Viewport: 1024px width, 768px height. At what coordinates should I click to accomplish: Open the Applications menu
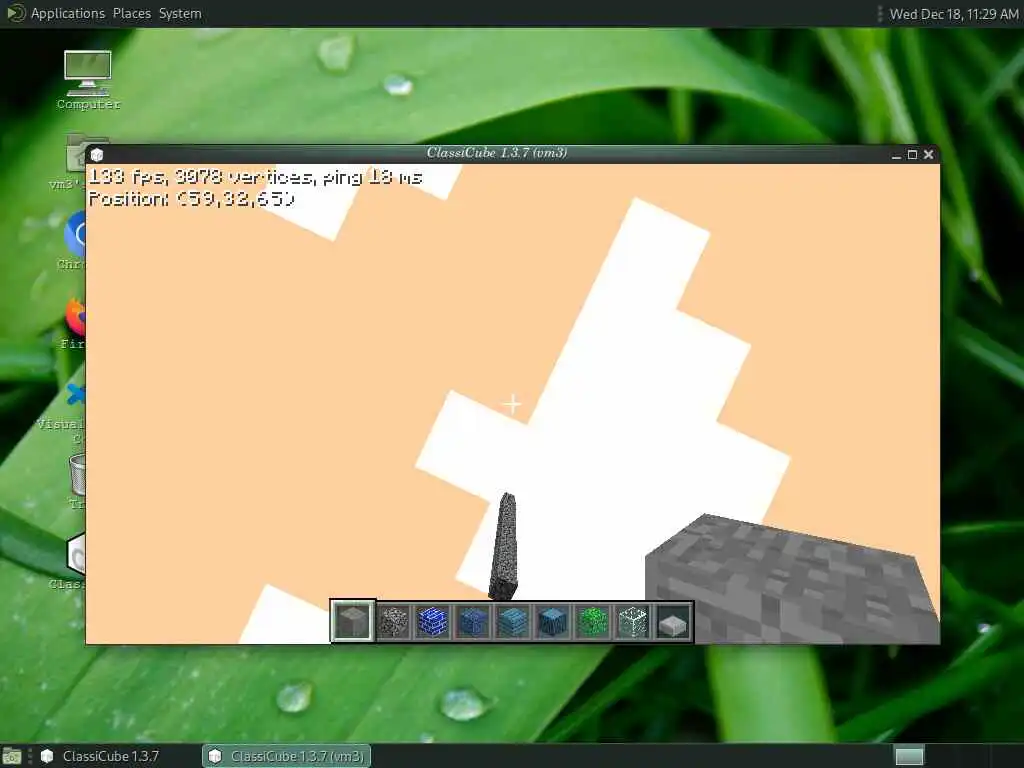pyautogui.click(x=68, y=13)
